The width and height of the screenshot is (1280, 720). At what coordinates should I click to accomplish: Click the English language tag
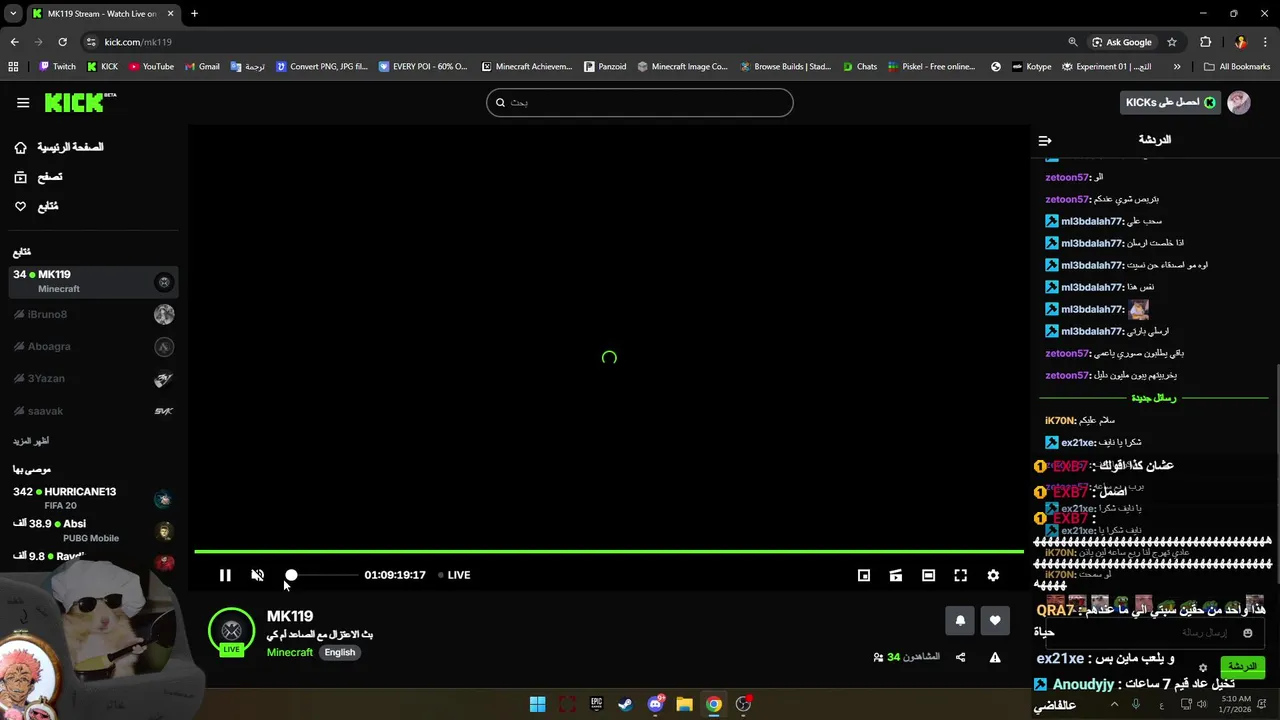click(340, 652)
